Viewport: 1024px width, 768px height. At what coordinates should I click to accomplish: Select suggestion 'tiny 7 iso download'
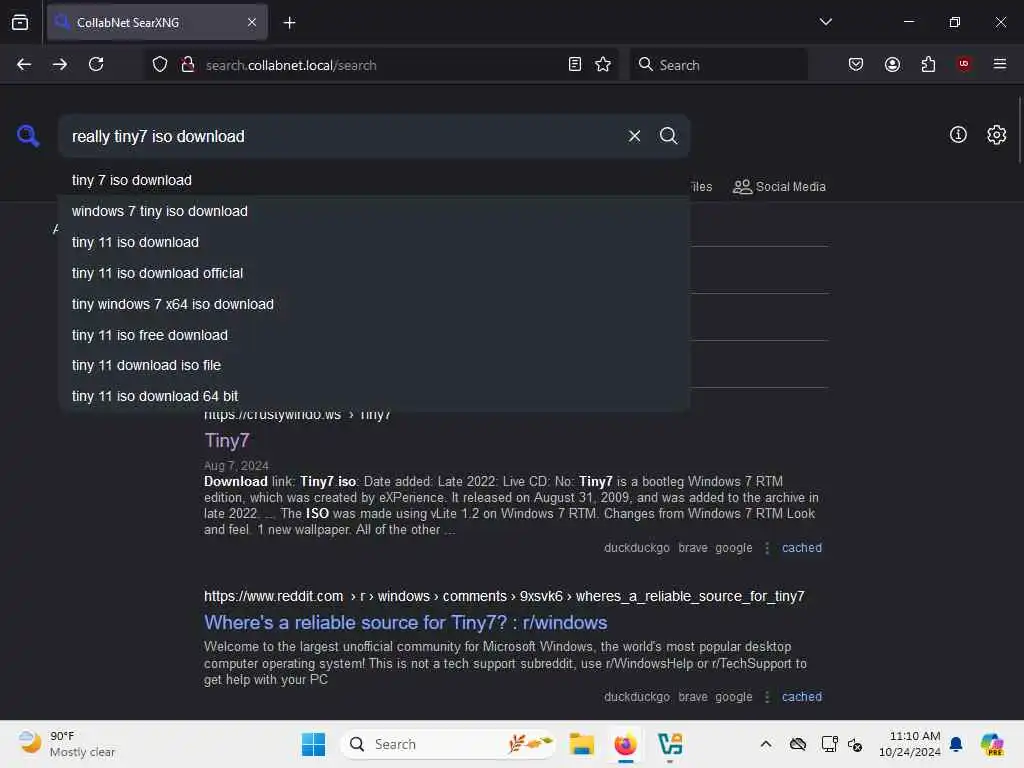click(x=374, y=180)
